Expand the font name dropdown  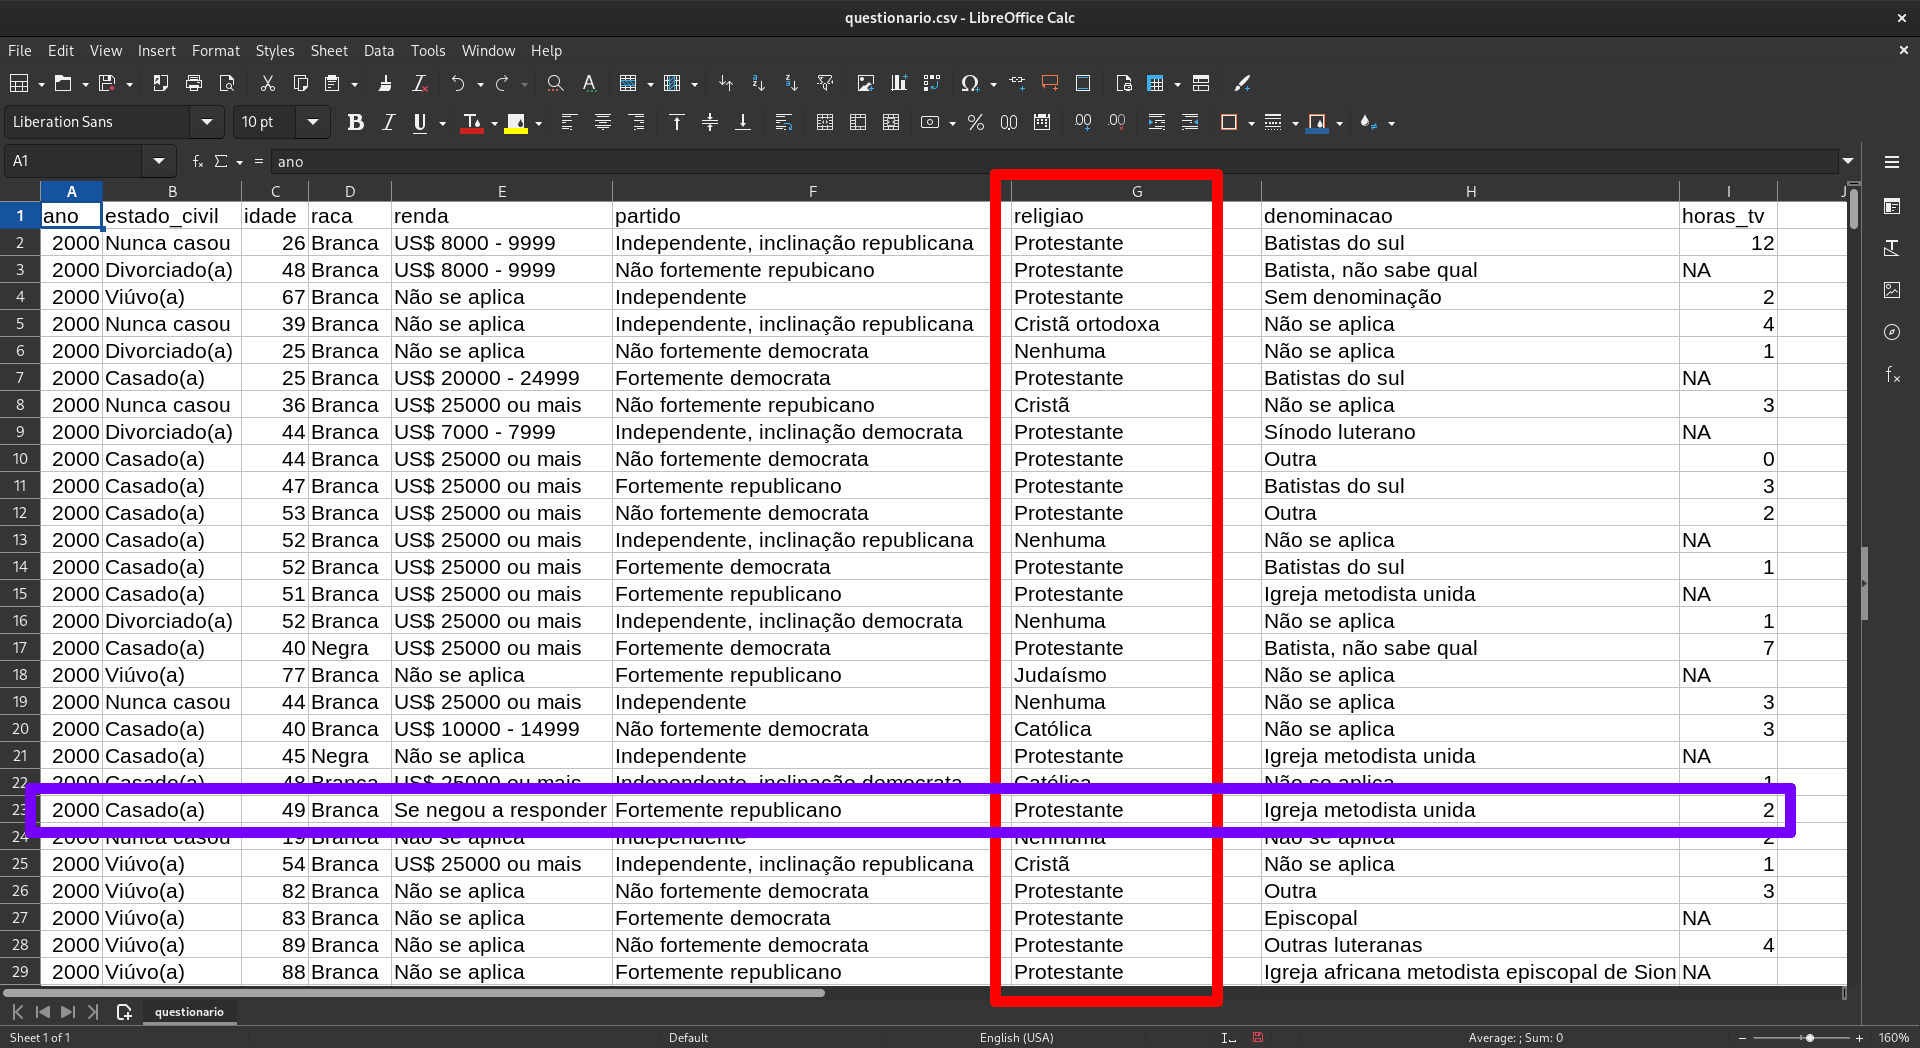(207, 122)
